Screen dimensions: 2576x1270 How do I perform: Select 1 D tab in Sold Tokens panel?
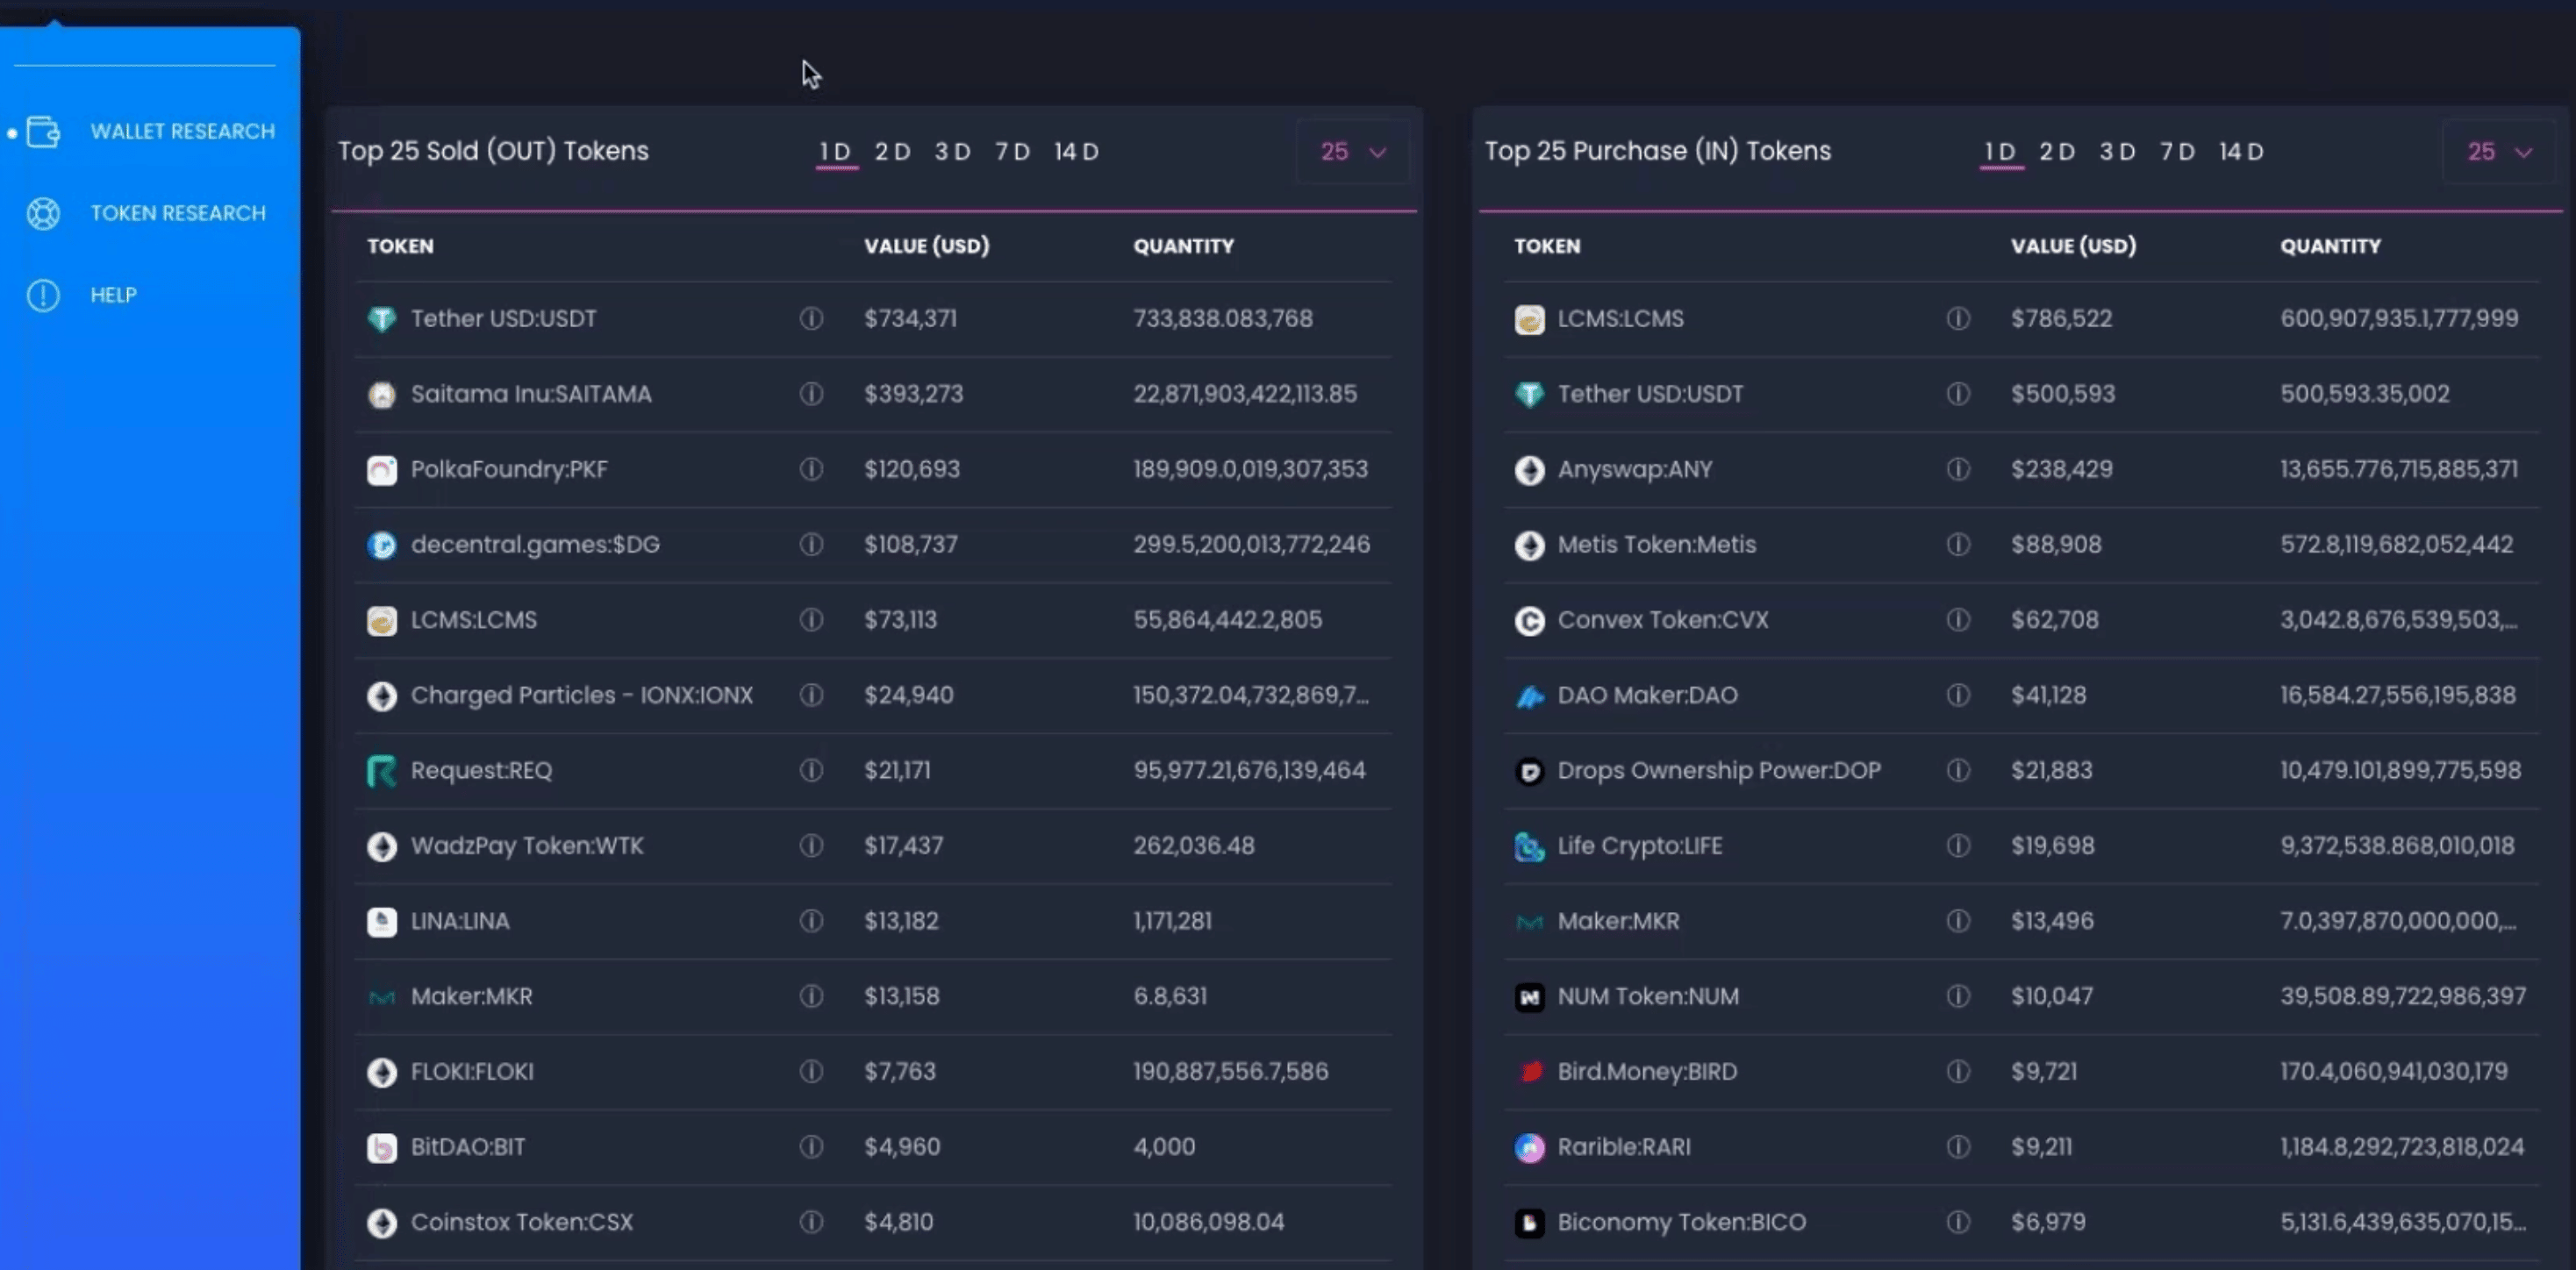pyautogui.click(x=836, y=152)
